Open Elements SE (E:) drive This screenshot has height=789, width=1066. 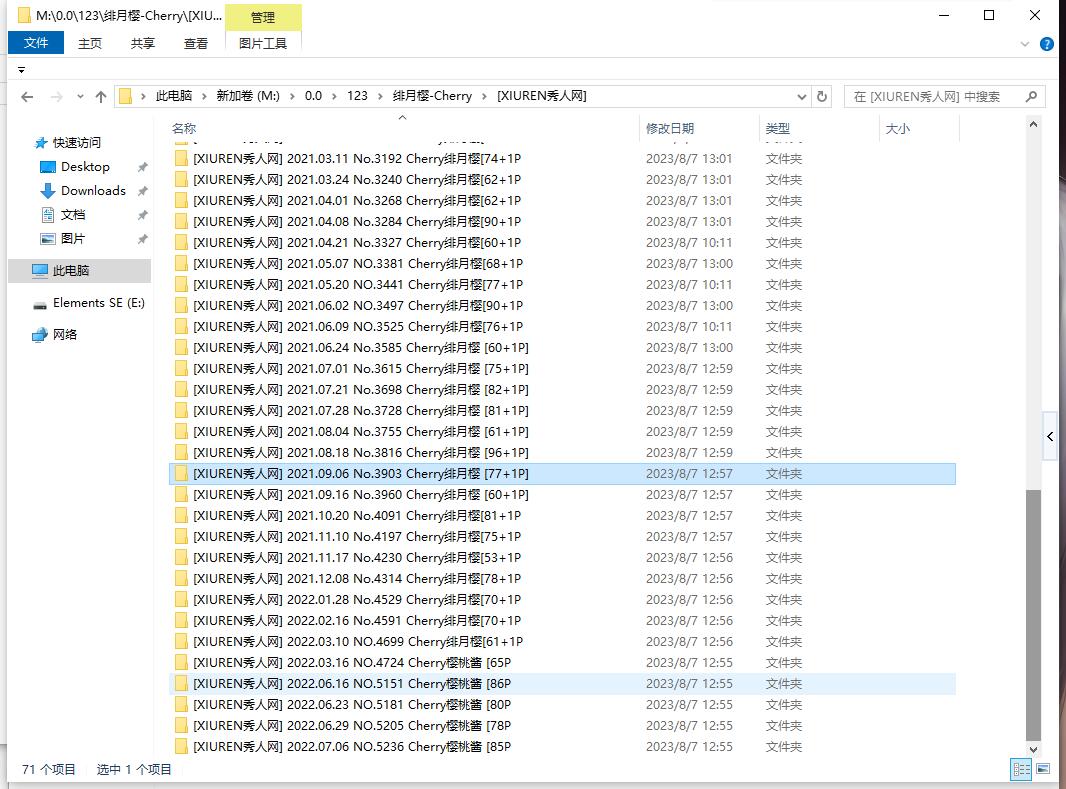pyautogui.click(x=99, y=302)
